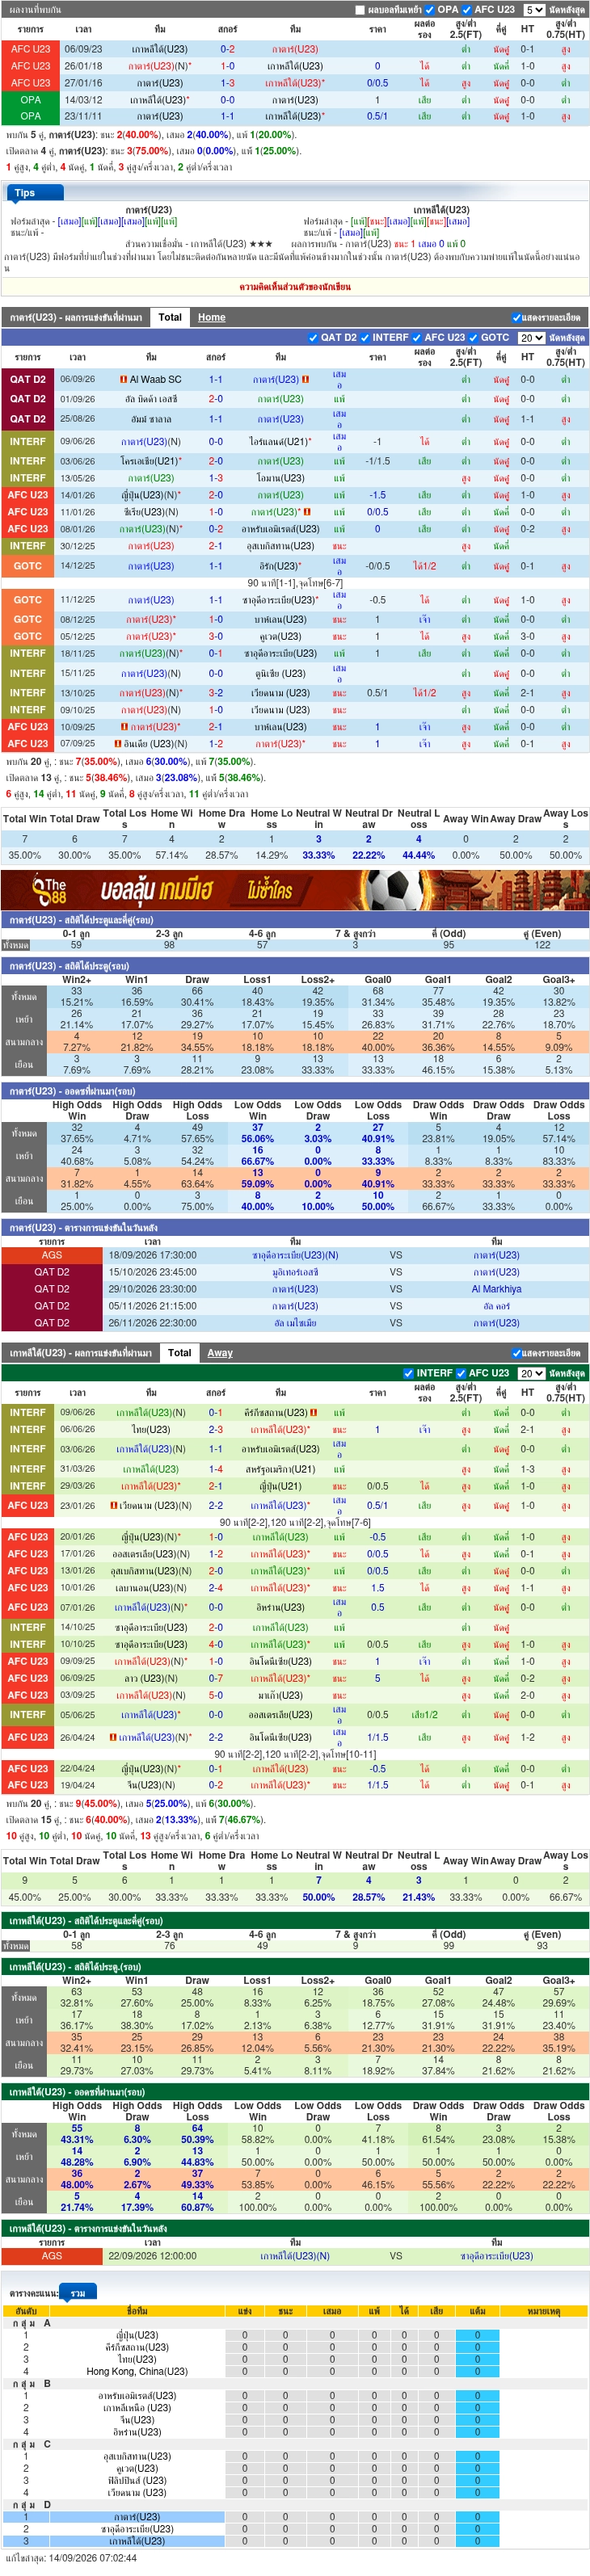Open 20 matches dropdown in เกาหลีใต้(U23) section
Viewport: 590px width, 2576px height.
coord(531,1373)
